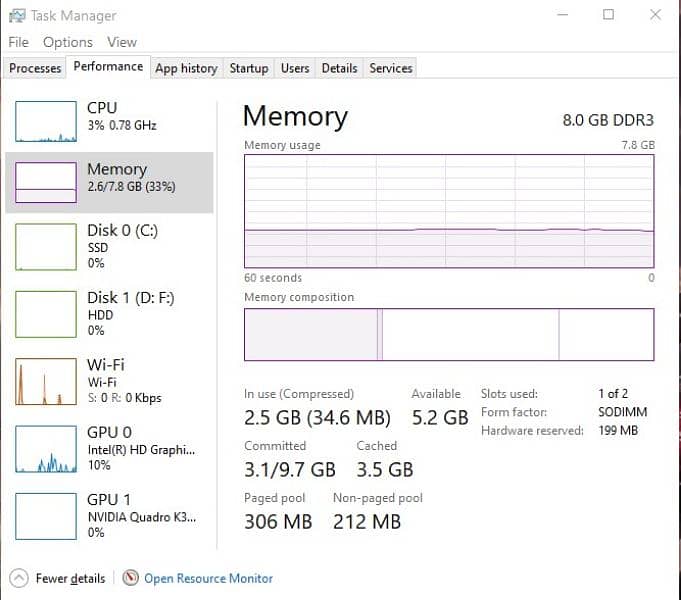
Task: Go to the Startup tab
Action: (x=248, y=68)
